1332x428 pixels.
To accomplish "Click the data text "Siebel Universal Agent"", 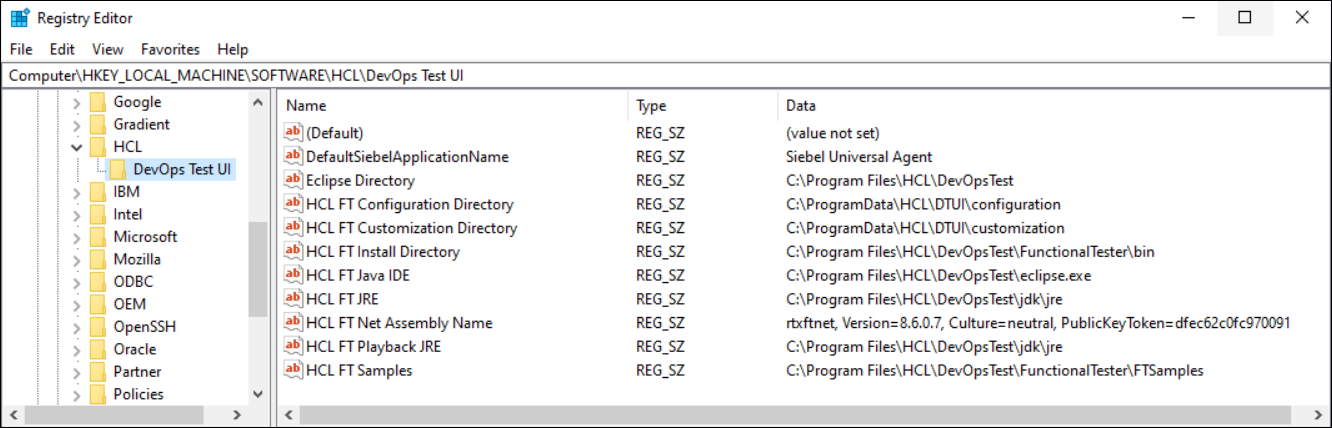I will [859, 156].
